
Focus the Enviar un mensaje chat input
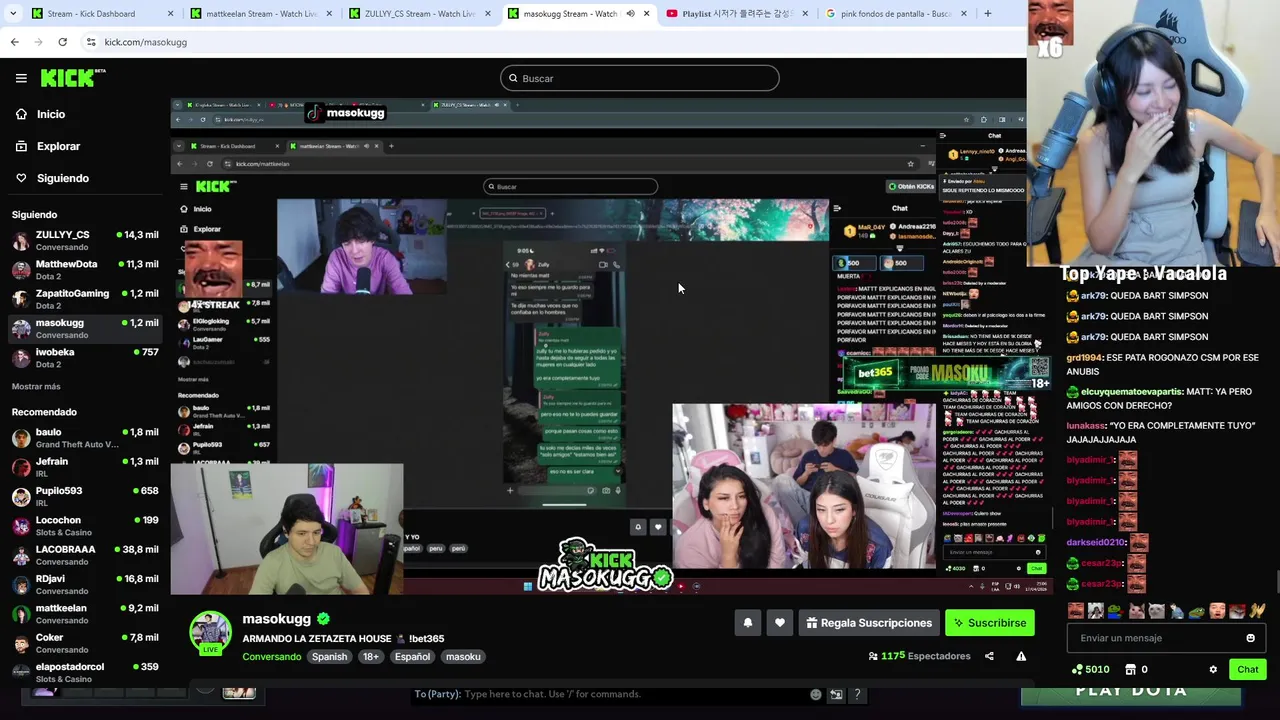click(1165, 638)
